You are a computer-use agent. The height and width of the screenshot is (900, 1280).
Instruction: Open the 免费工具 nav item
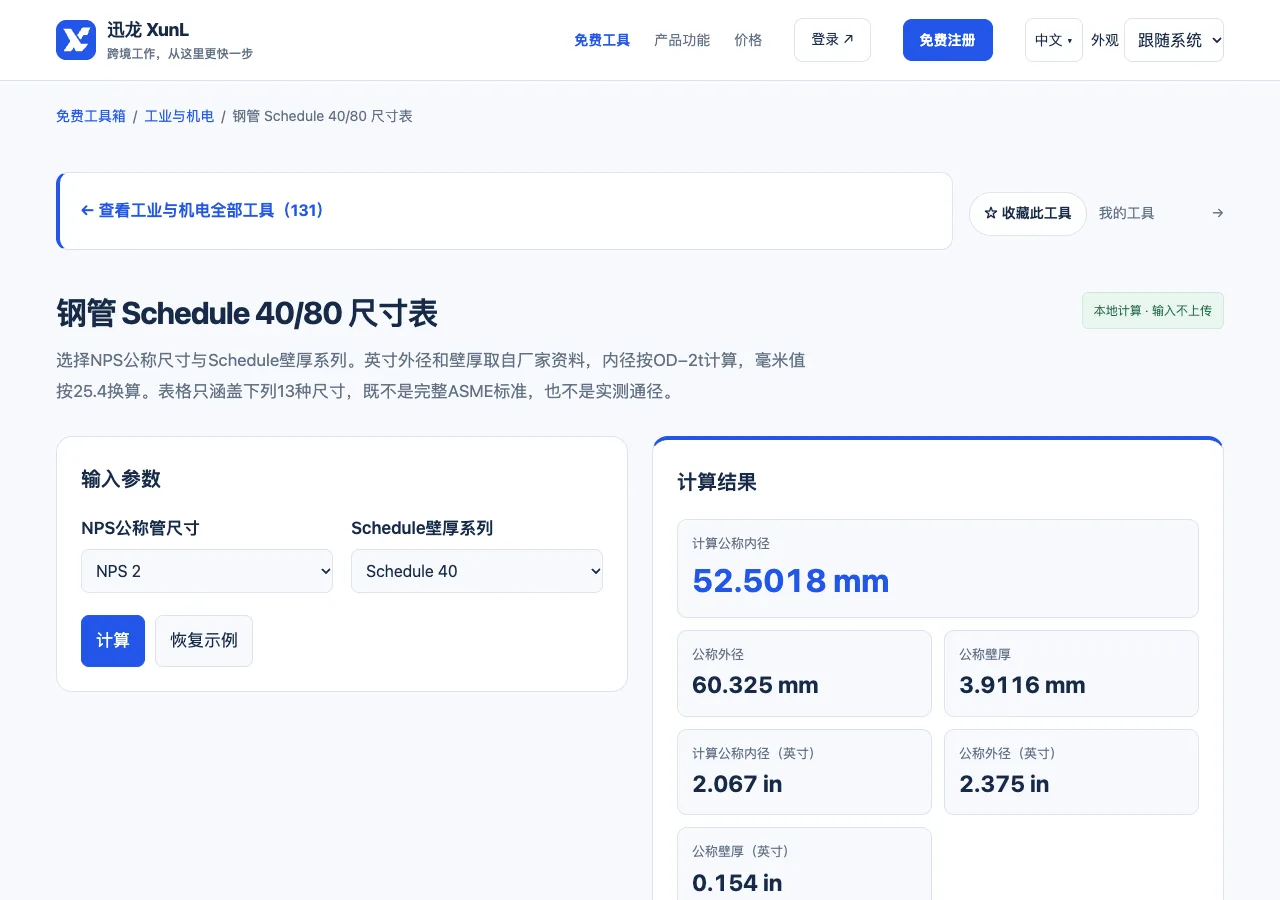tap(602, 40)
